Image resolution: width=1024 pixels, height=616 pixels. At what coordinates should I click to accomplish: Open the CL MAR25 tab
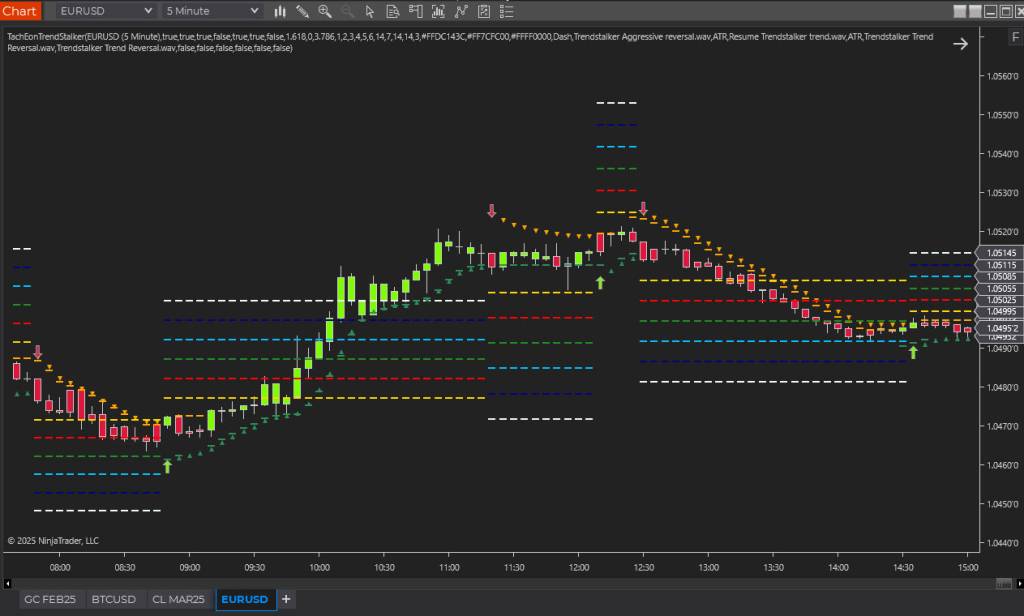click(179, 599)
